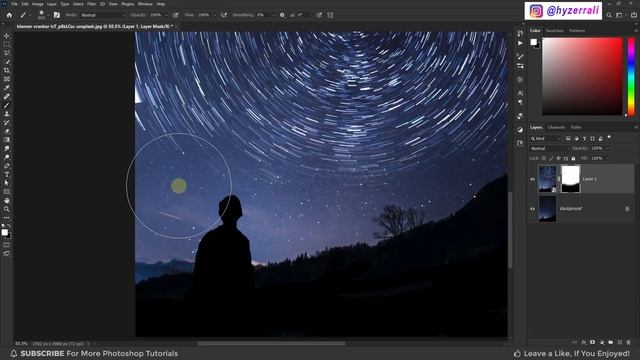This screenshot has height=360, width=640.
Task: Switch to the Swatches tab
Action: (x=554, y=31)
